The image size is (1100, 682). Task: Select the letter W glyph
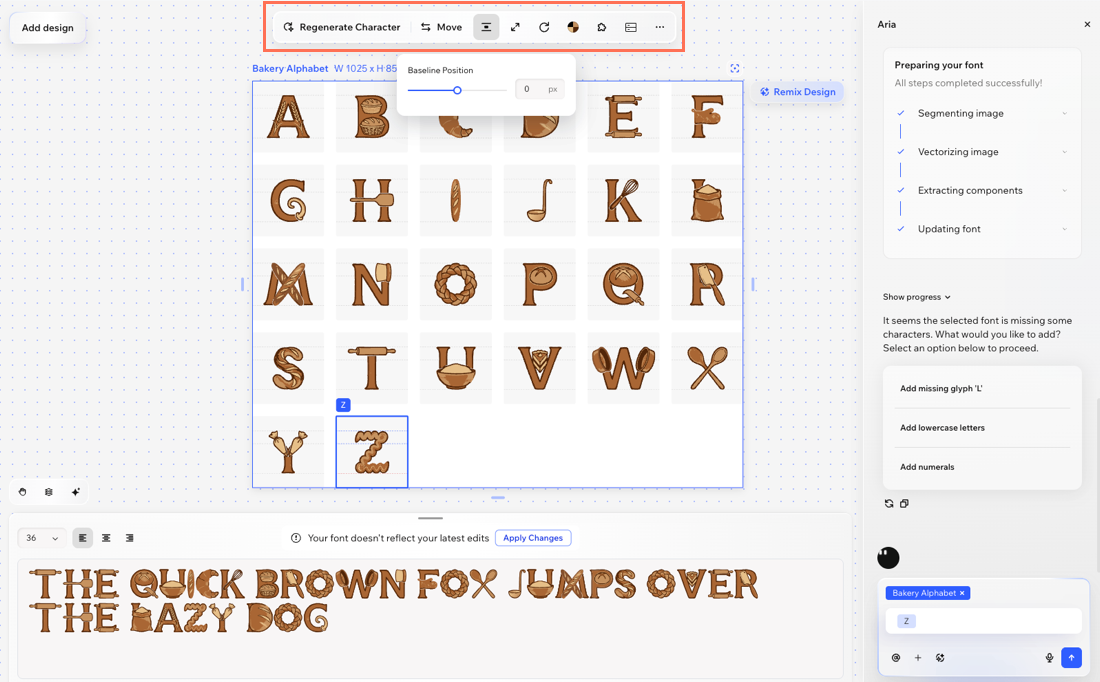tap(623, 368)
